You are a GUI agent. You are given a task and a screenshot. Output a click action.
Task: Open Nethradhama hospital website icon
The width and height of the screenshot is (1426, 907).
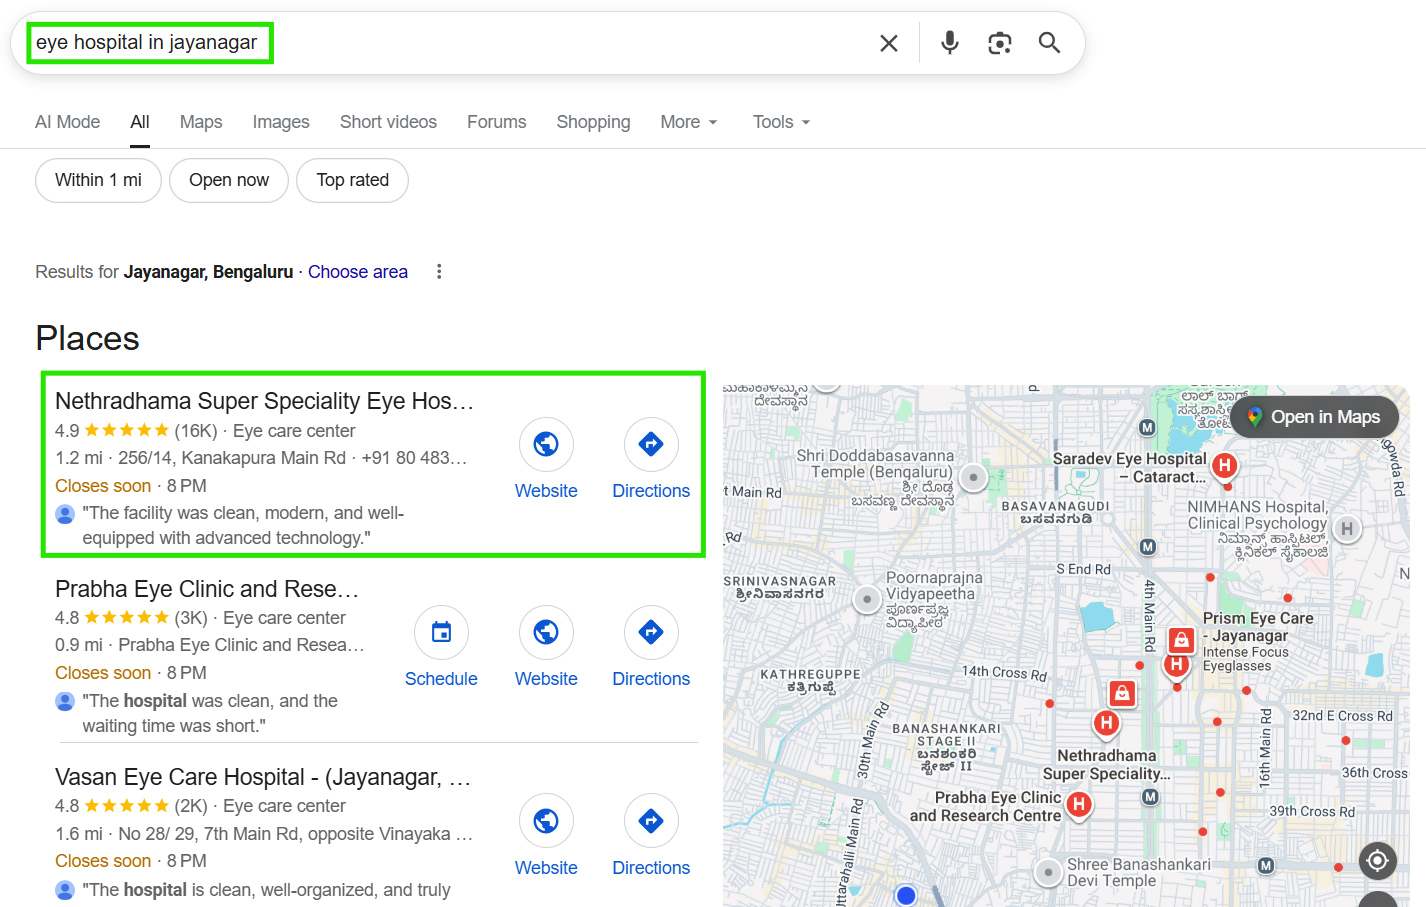[x=546, y=444]
